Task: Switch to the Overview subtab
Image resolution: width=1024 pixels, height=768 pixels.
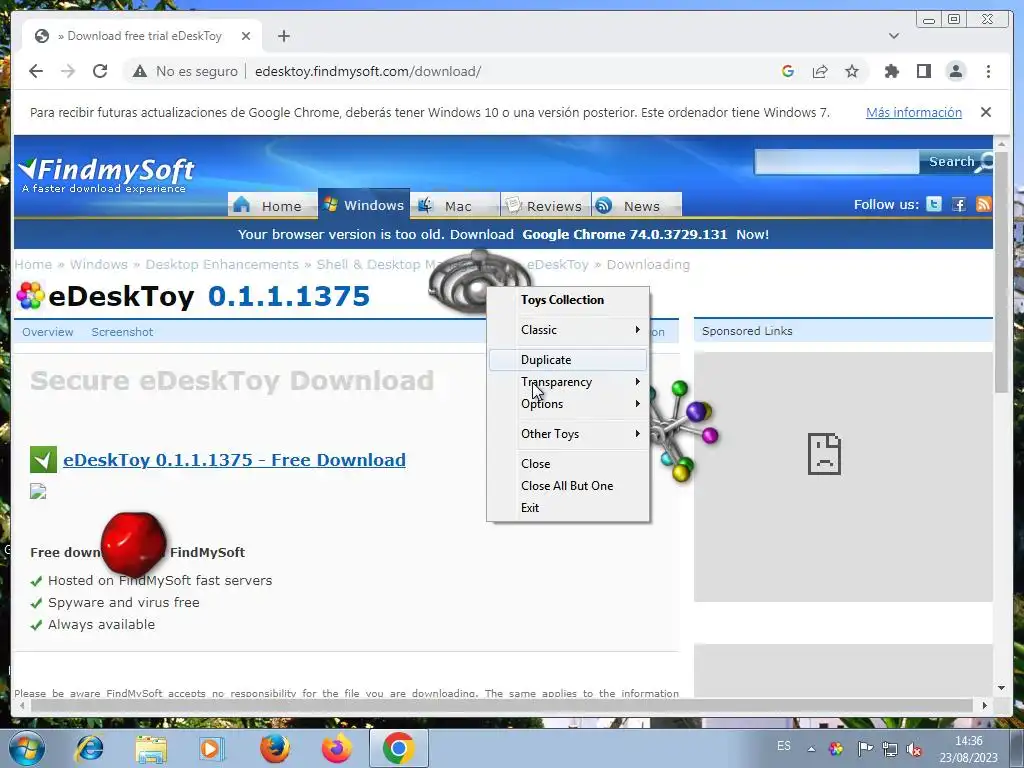Action: point(48,332)
